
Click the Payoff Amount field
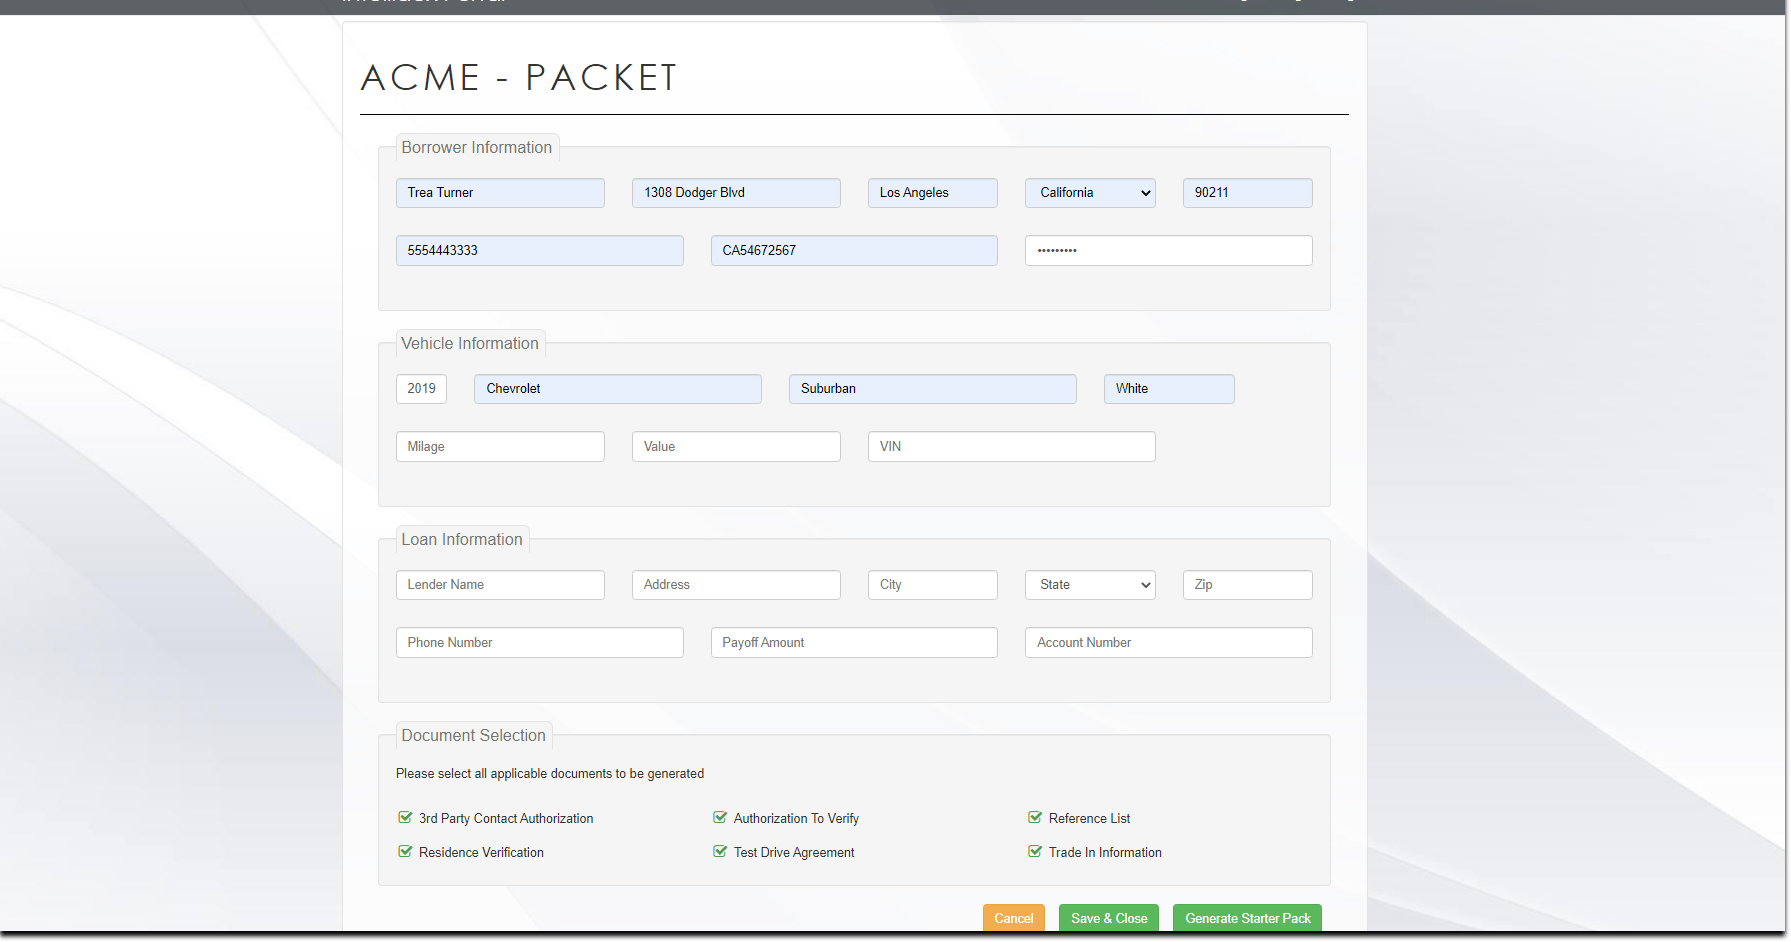pyautogui.click(x=854, y=643)
